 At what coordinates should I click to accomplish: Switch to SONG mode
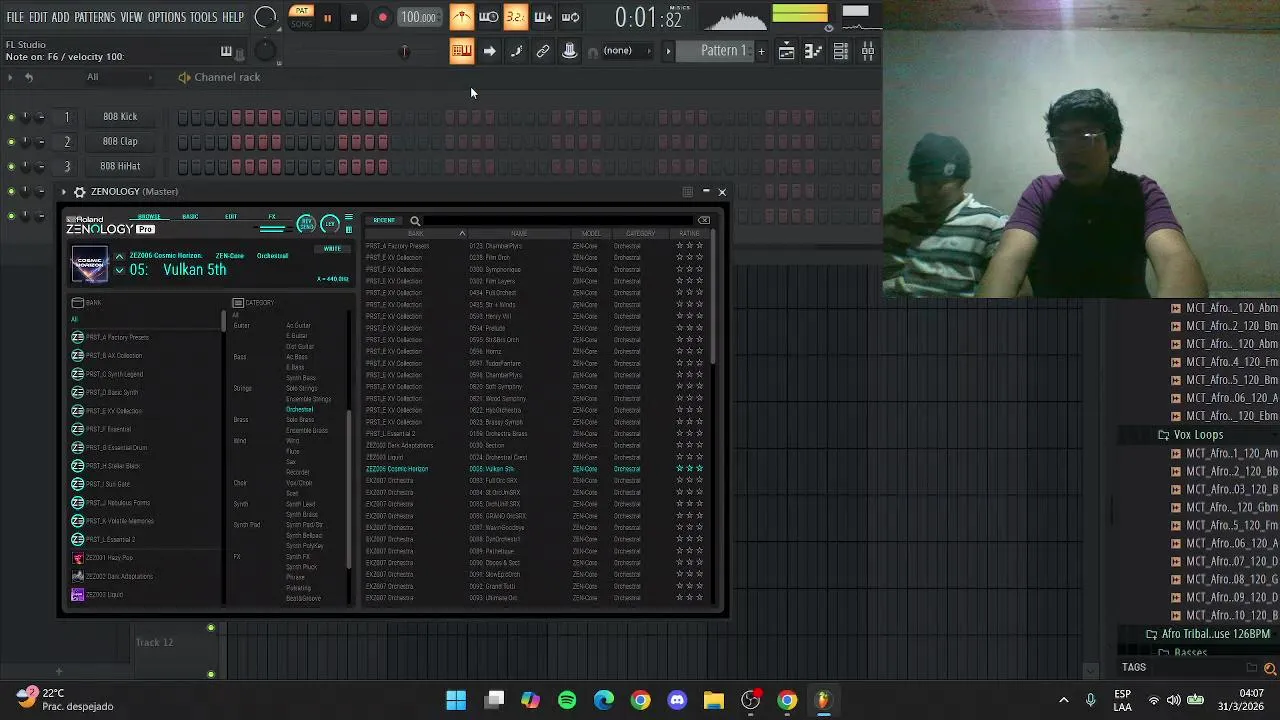(301, 23)
